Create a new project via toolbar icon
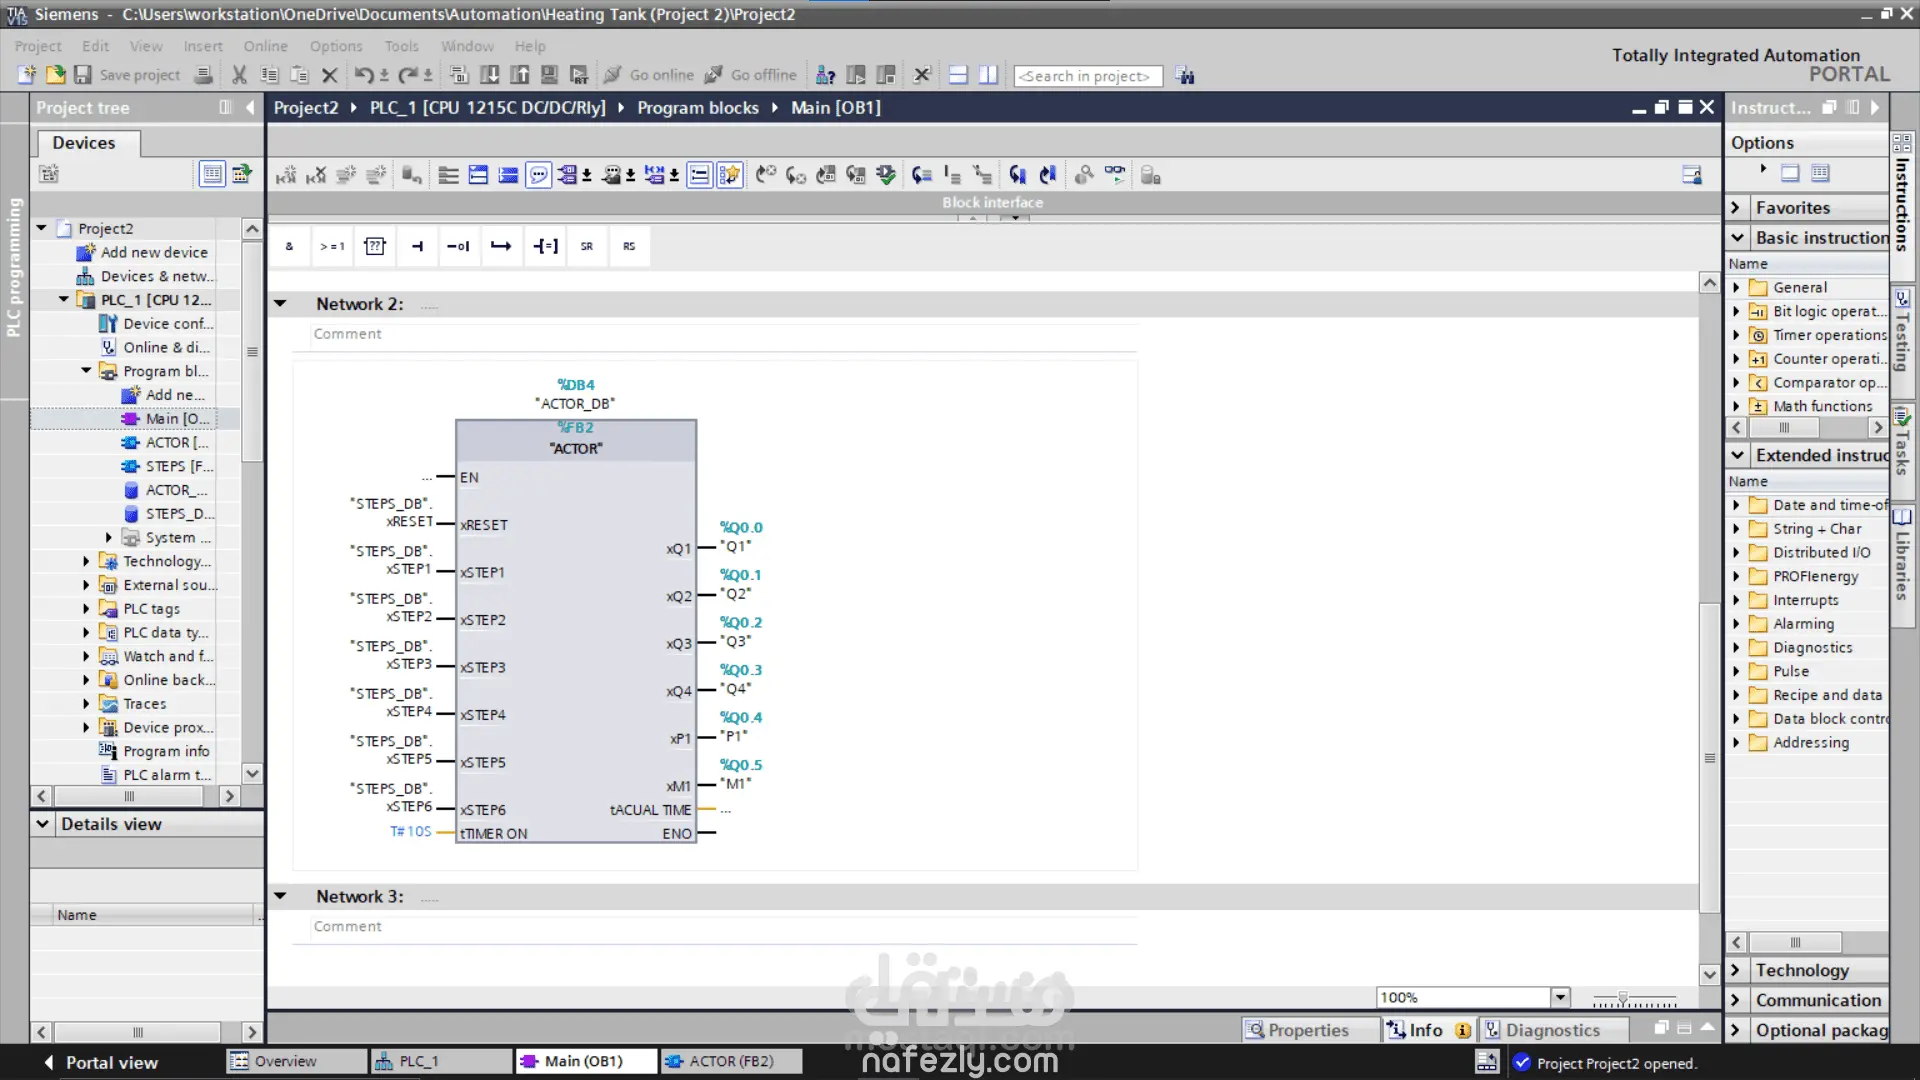1920x1080 pixels. click(x=27, y=75)
